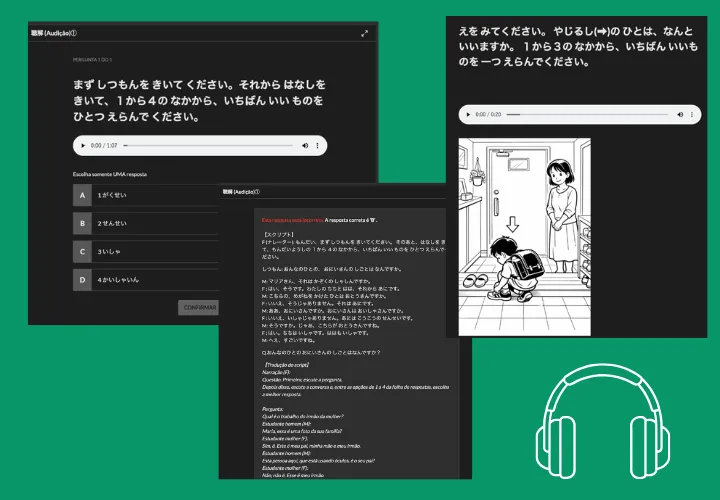Select answer B 2せんせい
720x500 pixels.
(146, 224)
